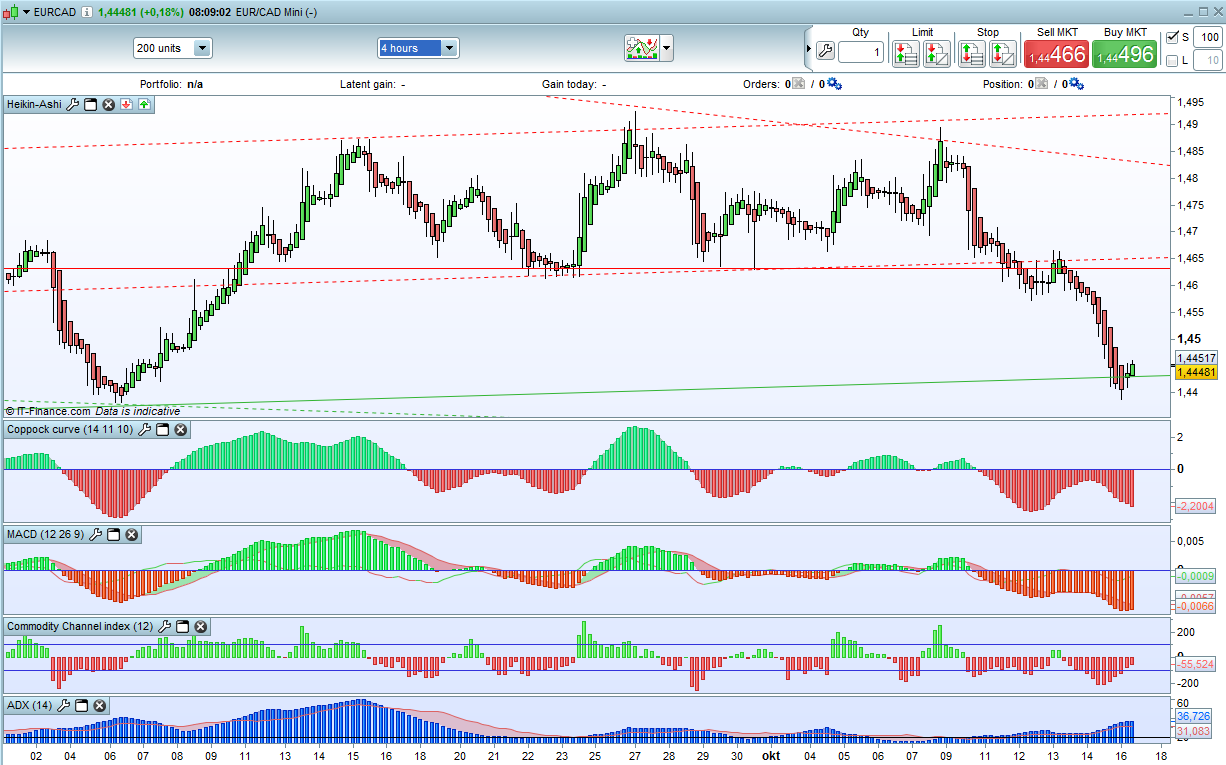This screenshot has height=765, width=1226.
Task: Click the candlestick icon in the title bar
Action: click(12, 12)
